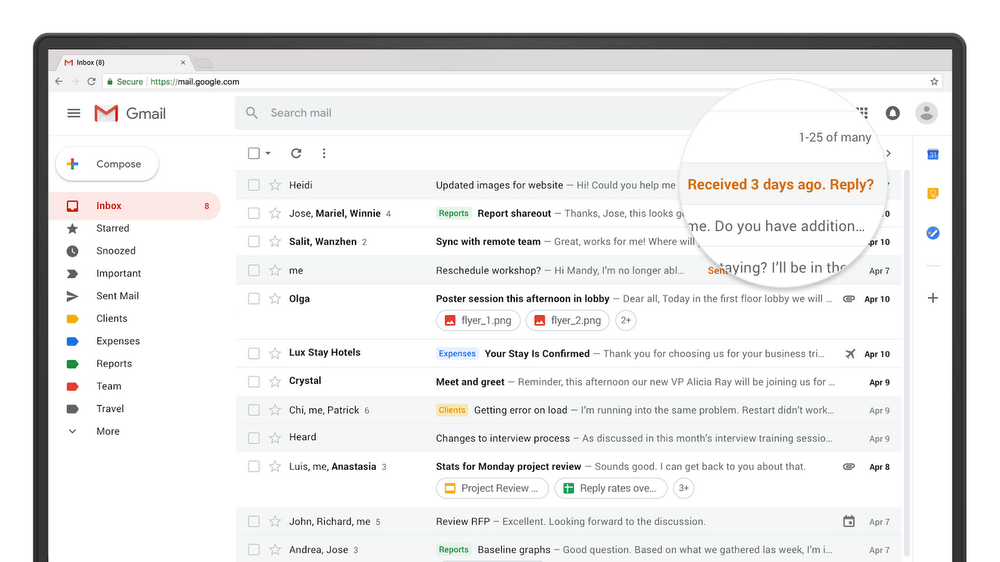Viewport: 1000px width, 562px height.
Task: Select the Lux Stay Hotels email checkbox
Action: pyautogui.click(x=254, y=353)
